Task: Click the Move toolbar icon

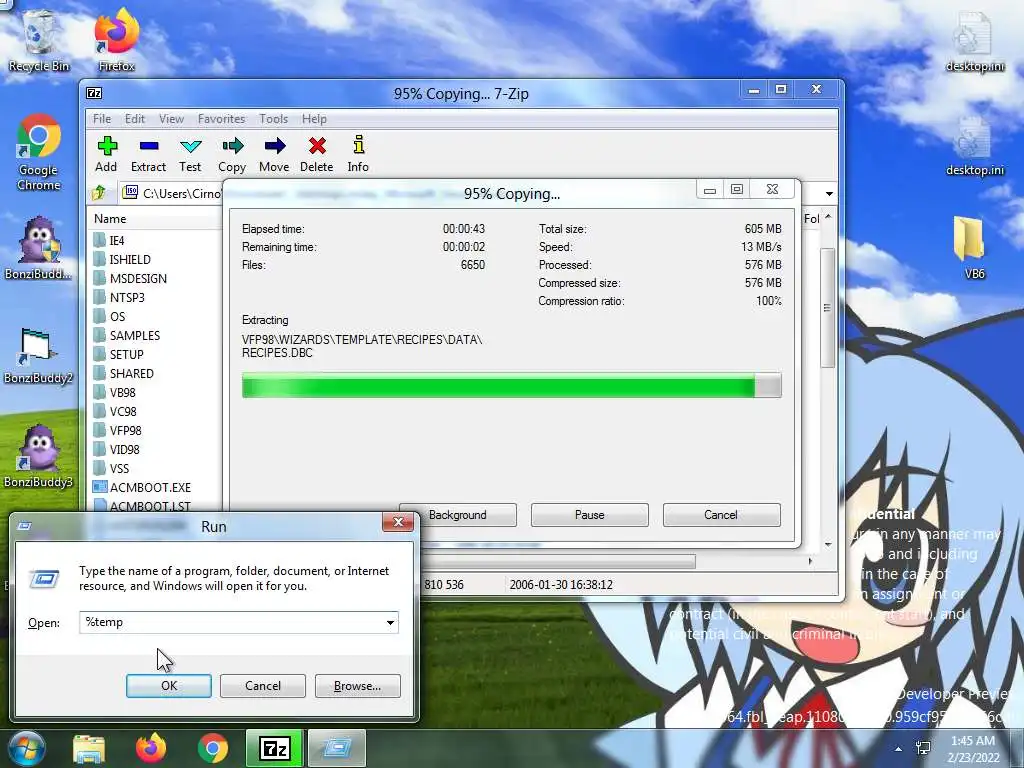Action: pyautogui.click(x=274, y=154)
